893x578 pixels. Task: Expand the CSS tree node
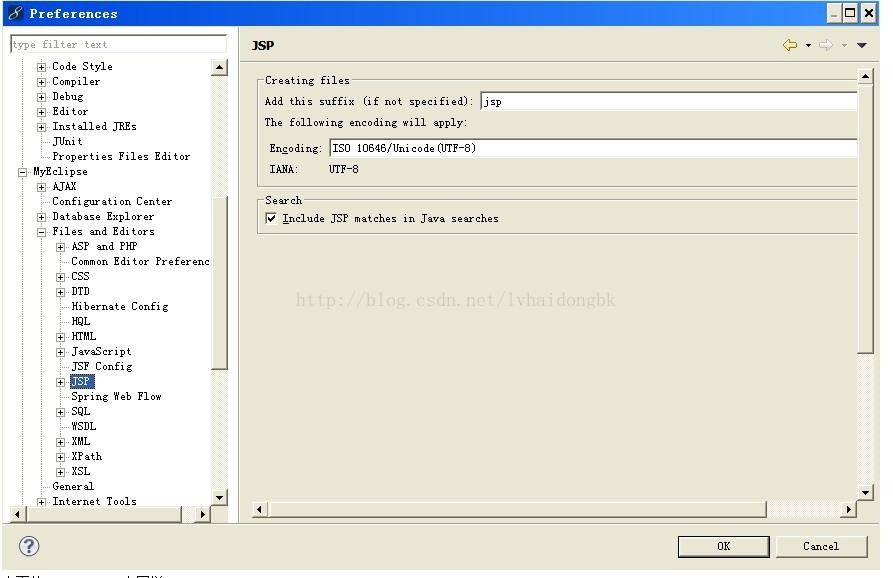(x=60, y=277)
